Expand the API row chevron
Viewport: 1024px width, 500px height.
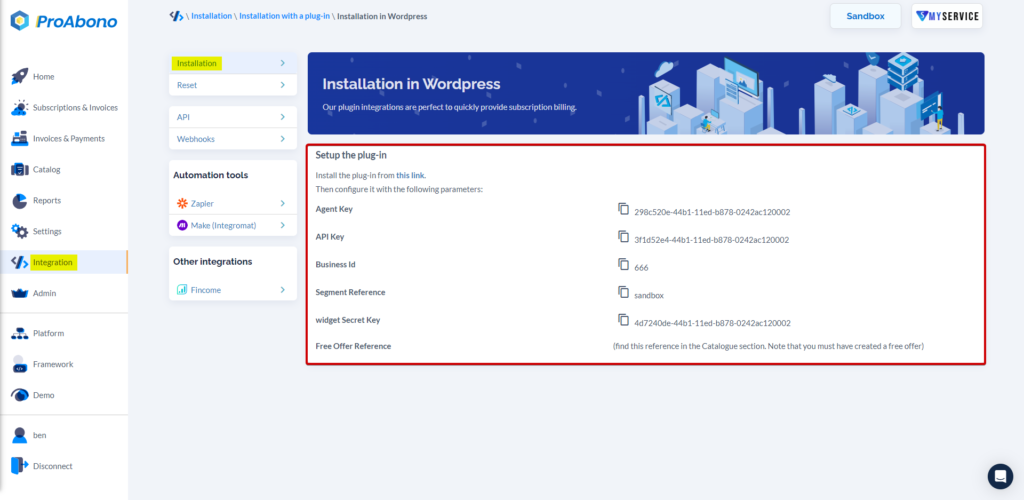(283, 117)
